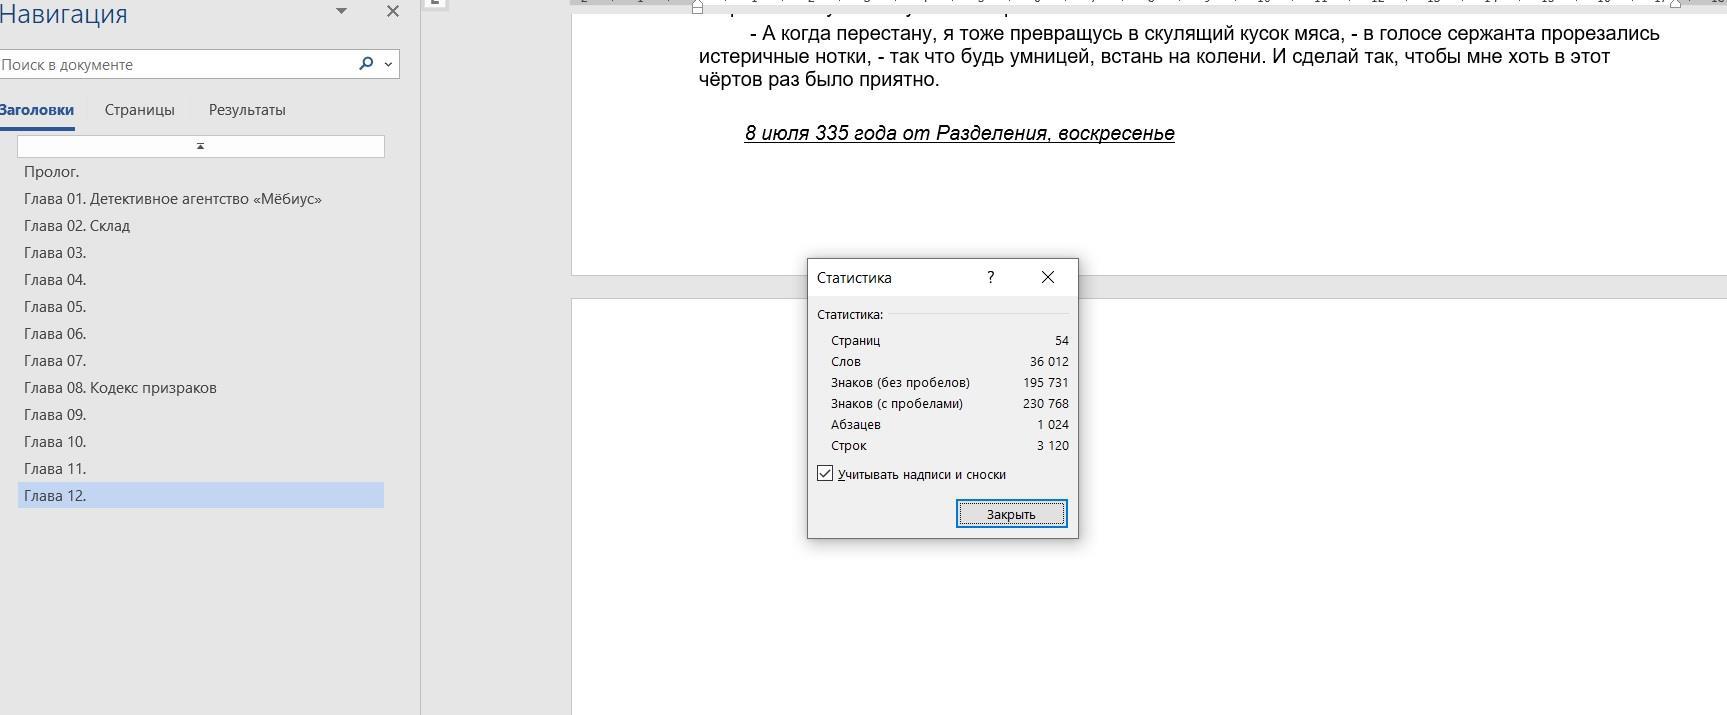Viewport: 1727px width, 715px height.
Task: Switch to the Страницы tab
Action: [139, 110]
